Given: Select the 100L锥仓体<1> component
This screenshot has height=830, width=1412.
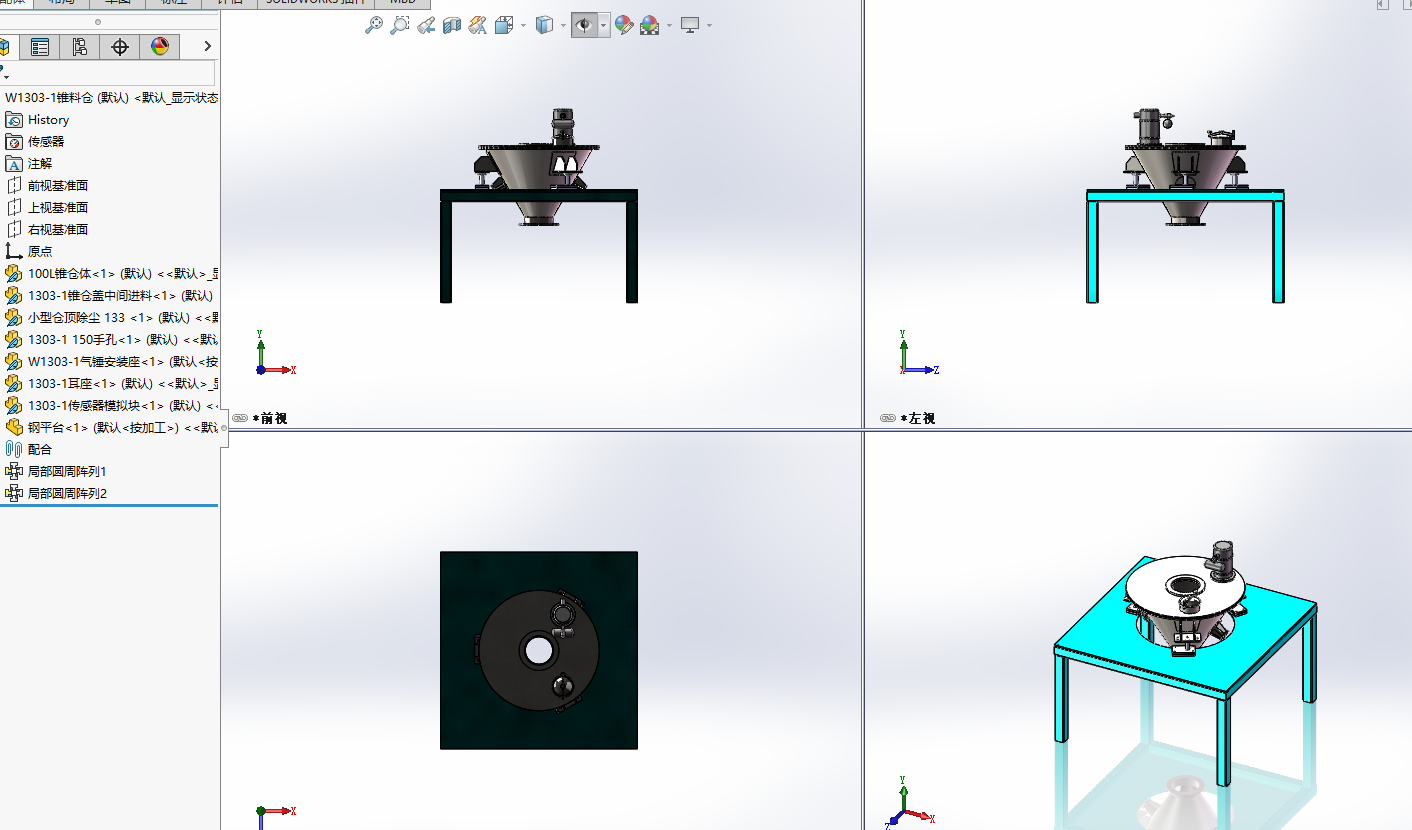Looking at the screenshot, I should click(x=112, y=274).
